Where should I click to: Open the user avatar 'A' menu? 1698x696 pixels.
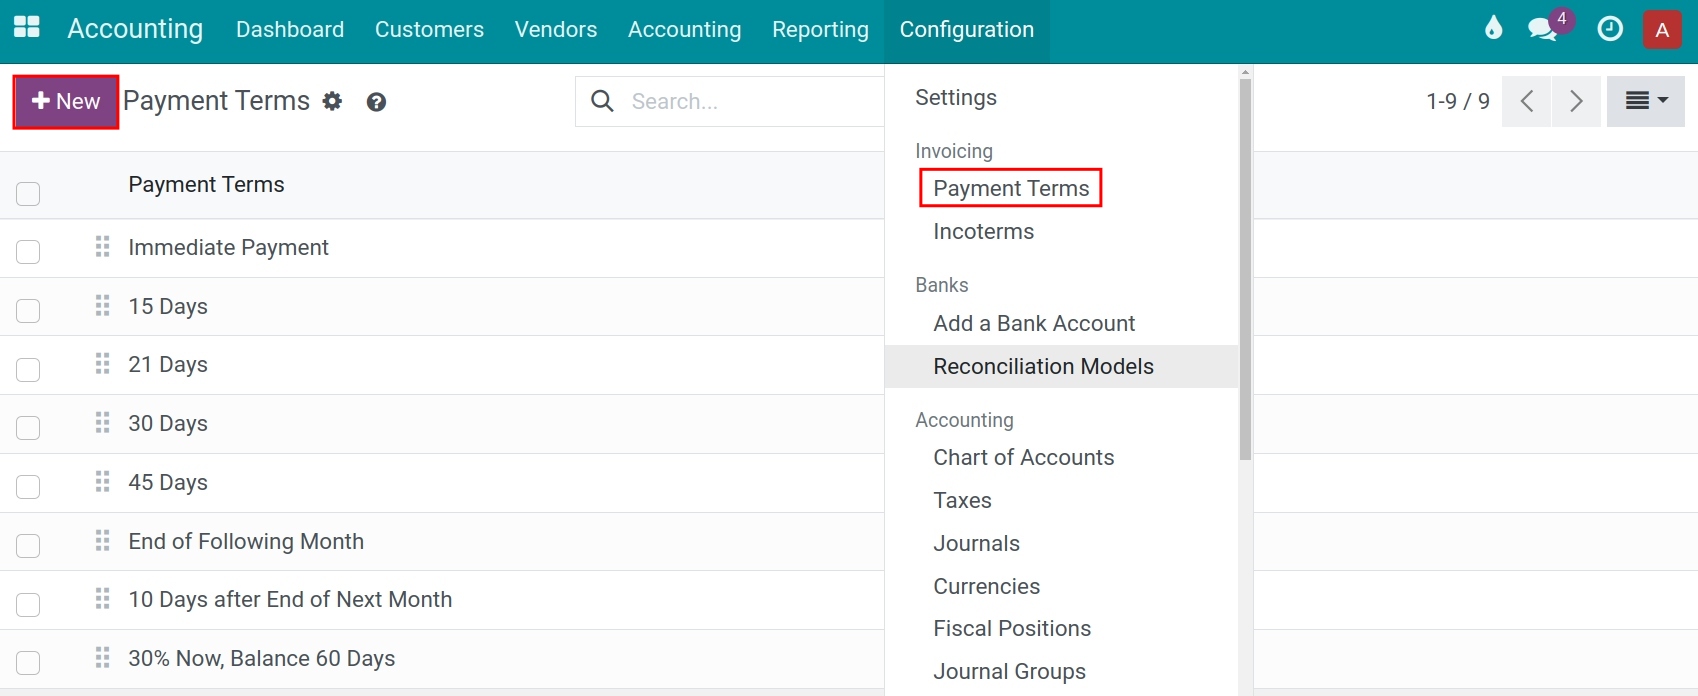tap(1662, 30)
